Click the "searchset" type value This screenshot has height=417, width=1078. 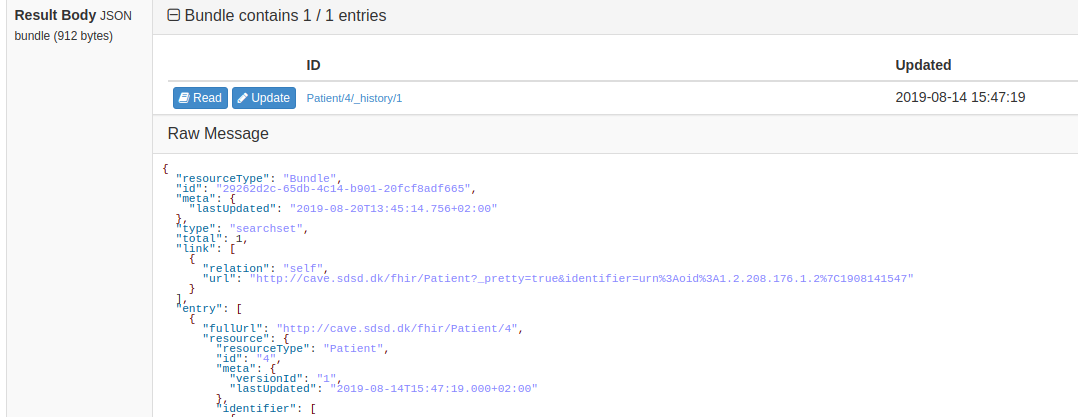[267, 228]
